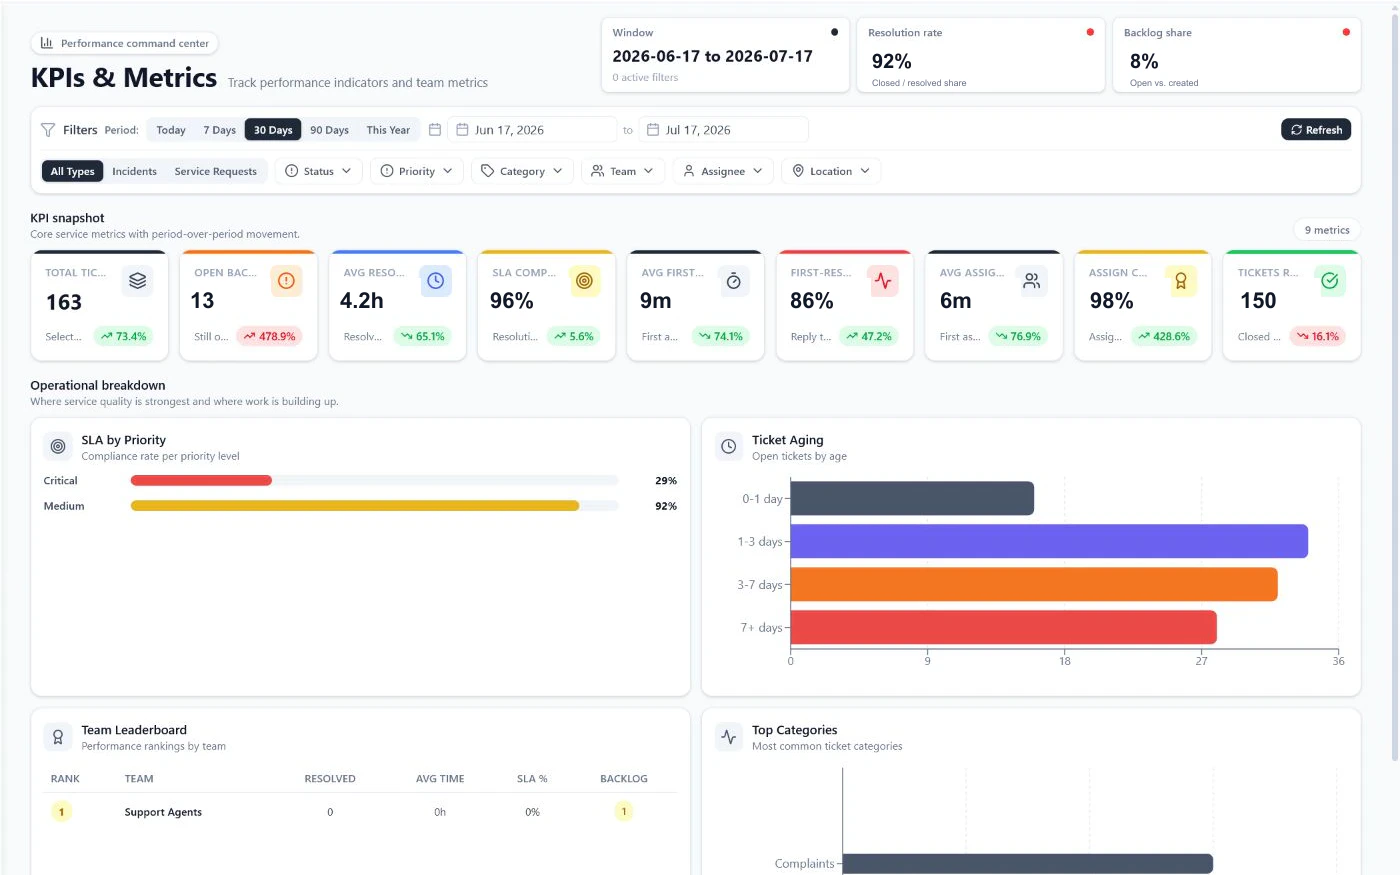1400x875 pixels.
Task: Open the Assignee filter dropdown
Action: pyautogui.click(x=722, y=171)
